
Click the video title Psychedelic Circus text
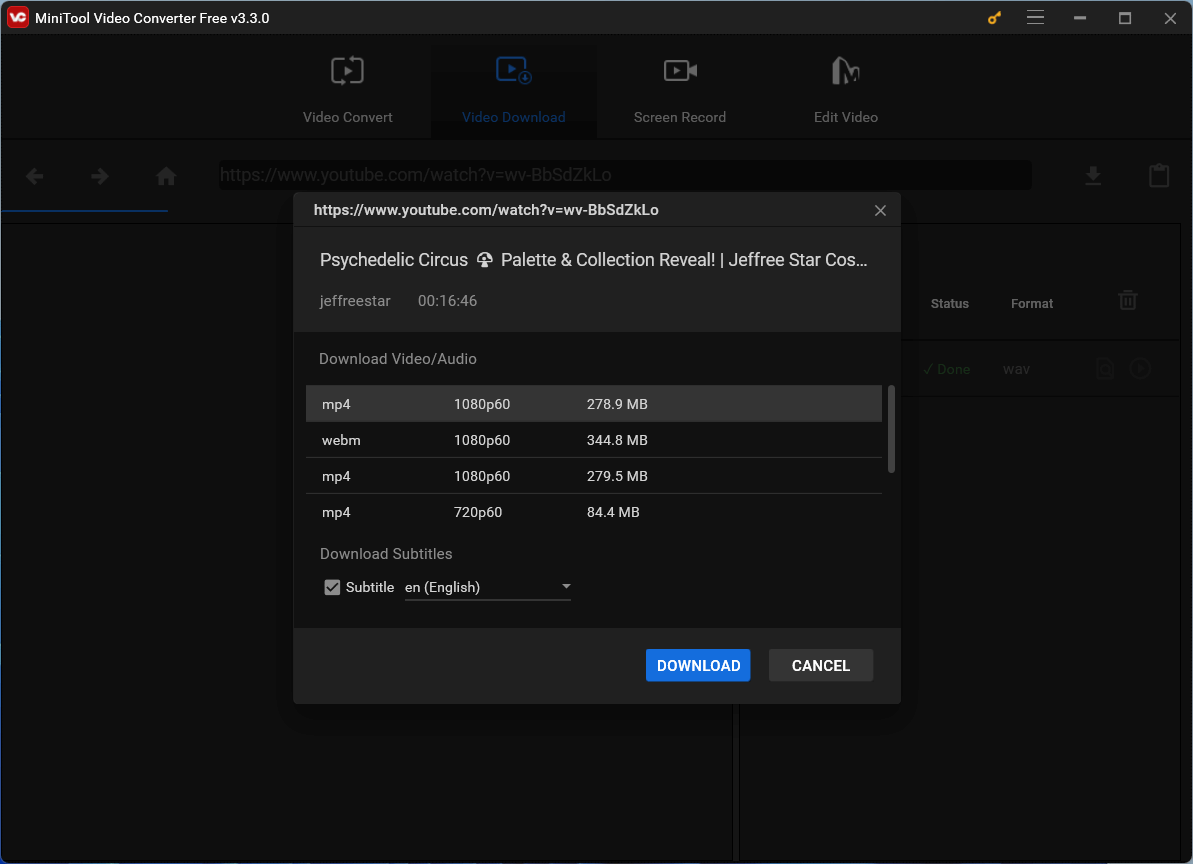point(593,260)
